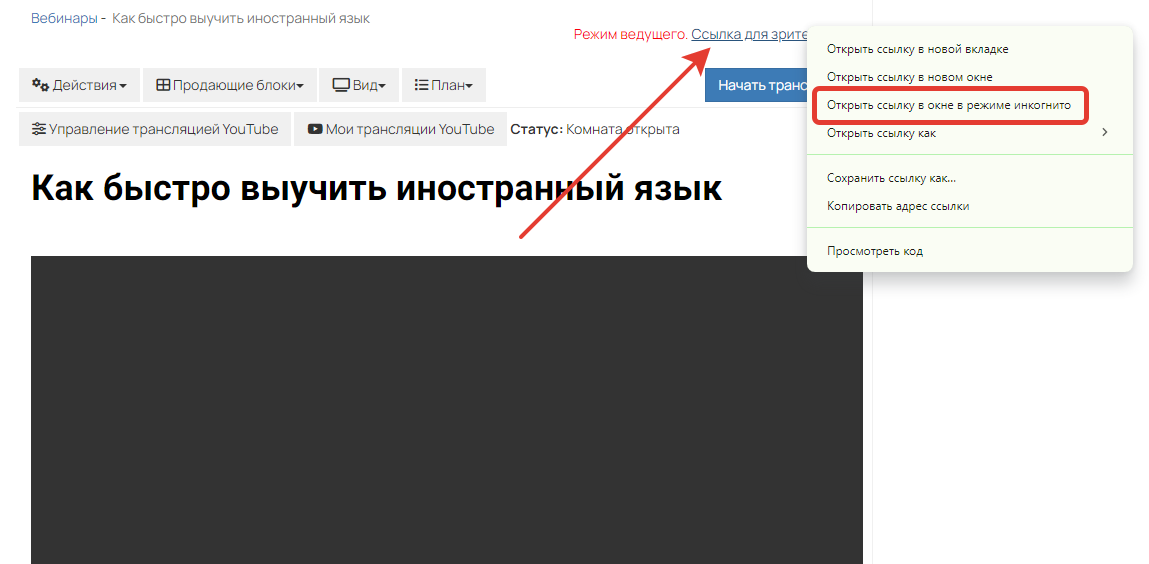Image resolution: width=1149 pixels, height=564 pixels.
Task: Click the sliders icon in Управление трансляцией
Action: point(39,130)
